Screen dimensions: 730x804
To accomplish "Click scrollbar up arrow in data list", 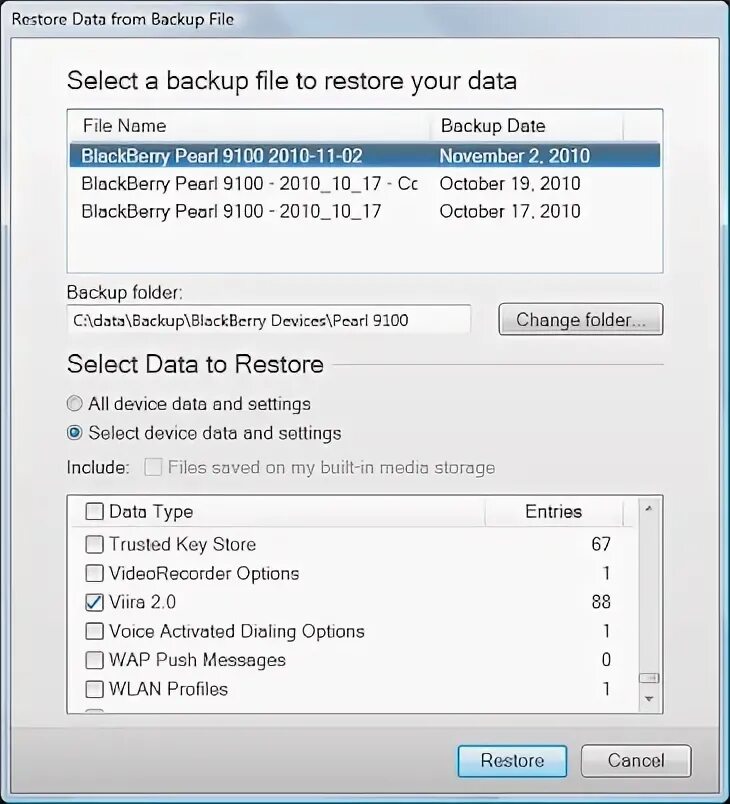I will [x=648, y=509].
